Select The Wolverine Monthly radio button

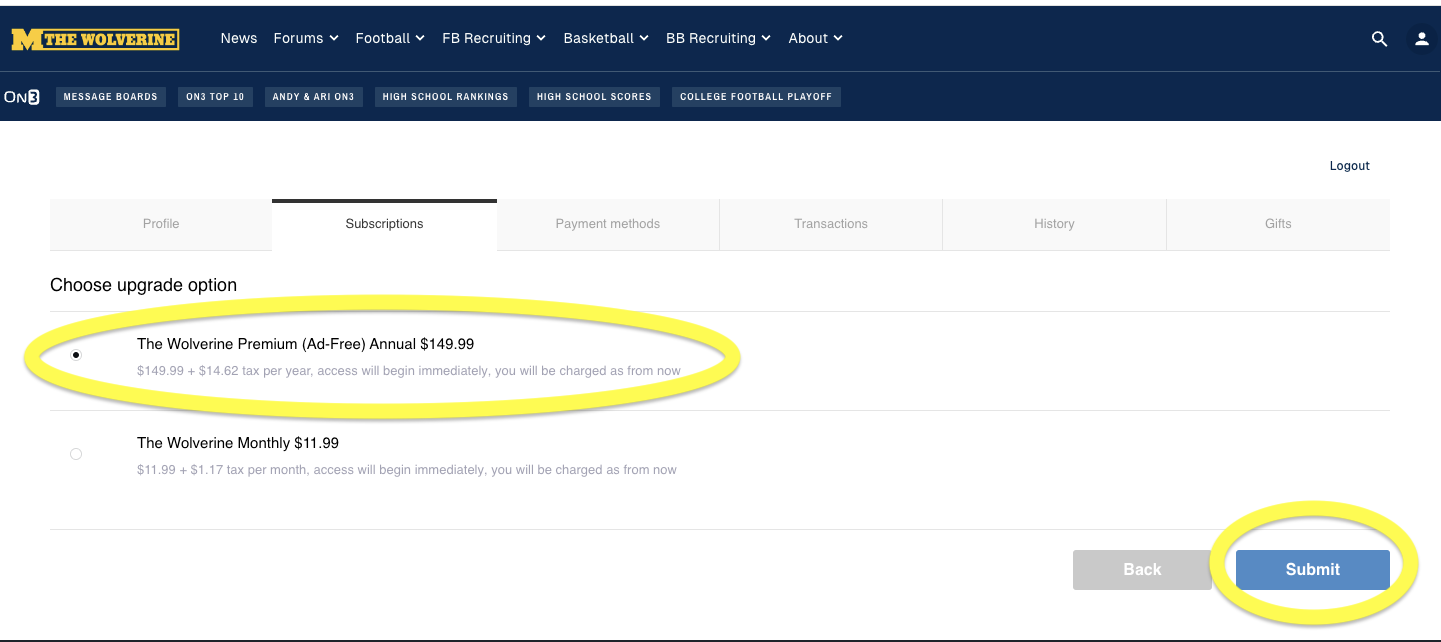point(76,454)
